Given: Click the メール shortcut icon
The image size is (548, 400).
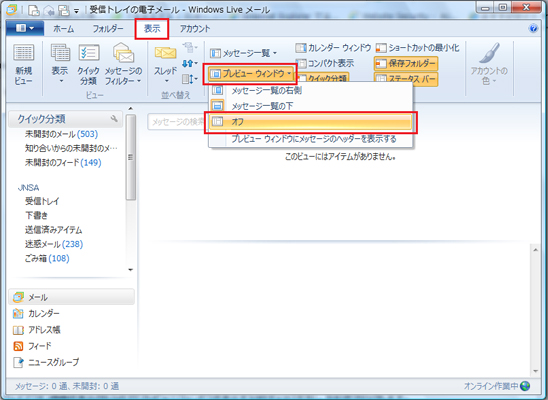Looking at the screenshot, I should point(18,297).
